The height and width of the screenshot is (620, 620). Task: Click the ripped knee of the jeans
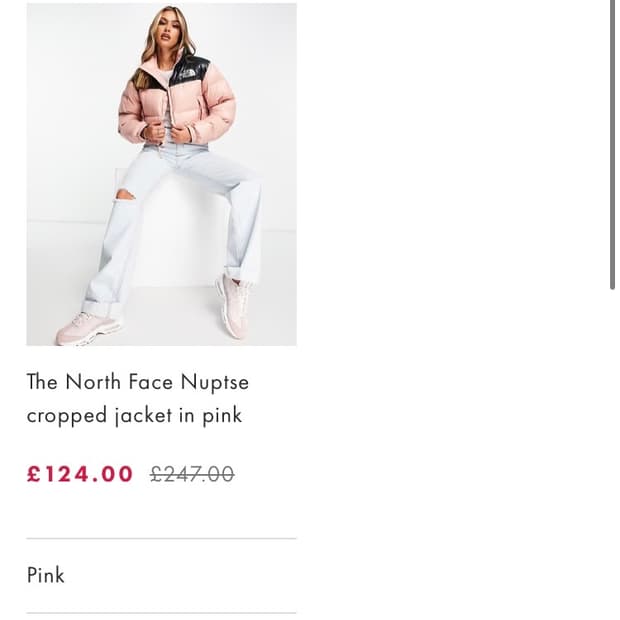125,196
